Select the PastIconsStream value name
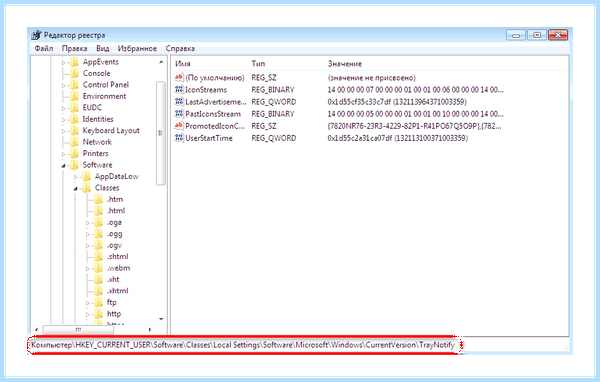The height and width of the screenshot is (382, 600). pyautogui.click(x=213, y=114)
